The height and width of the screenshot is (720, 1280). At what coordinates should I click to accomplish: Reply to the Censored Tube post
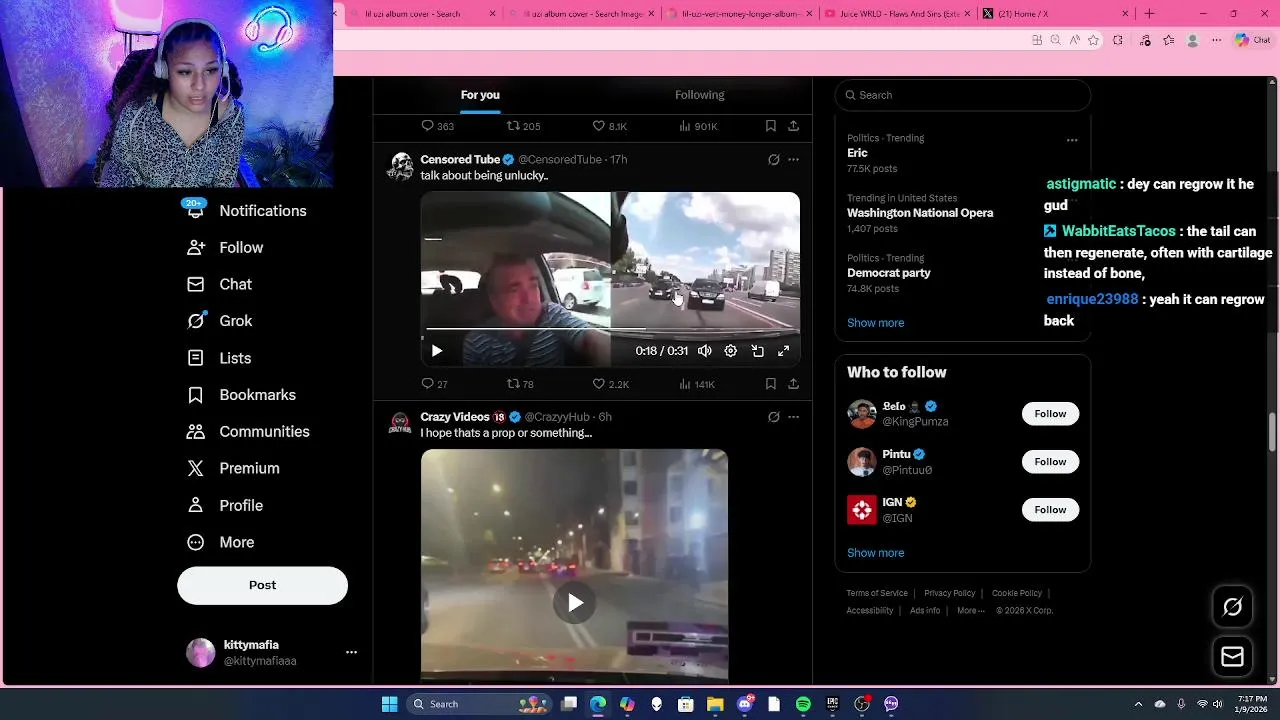pyautogui.click(x=434, y=384)
